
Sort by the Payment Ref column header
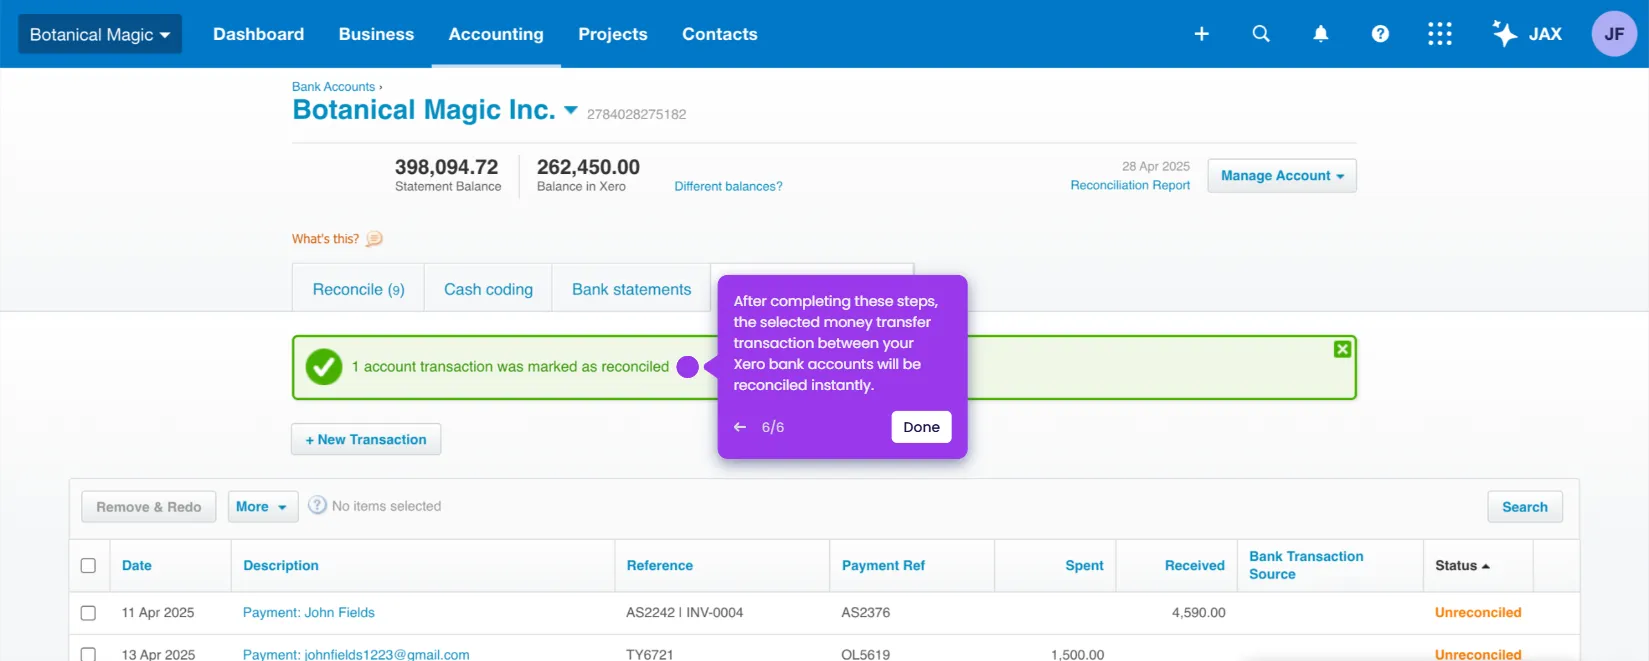tap(883, 566)
